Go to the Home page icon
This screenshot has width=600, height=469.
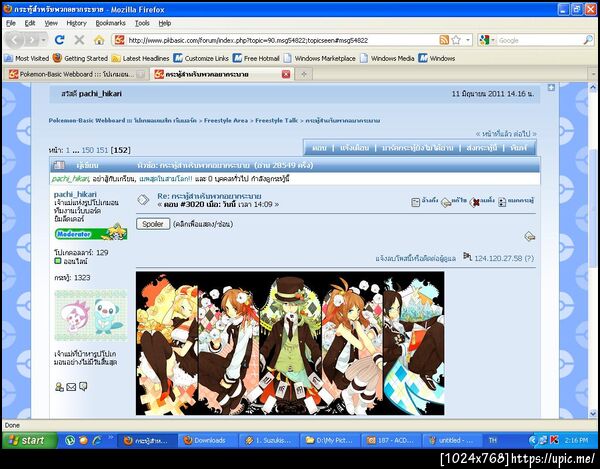point(99,40)
